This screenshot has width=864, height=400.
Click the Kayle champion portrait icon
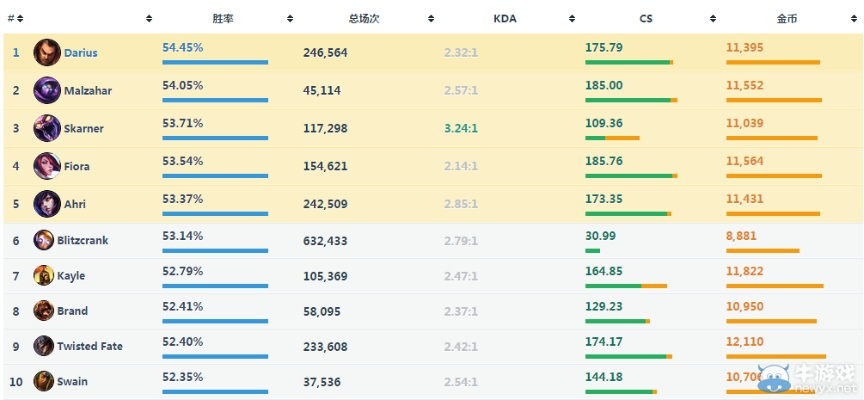pos(44,275)
